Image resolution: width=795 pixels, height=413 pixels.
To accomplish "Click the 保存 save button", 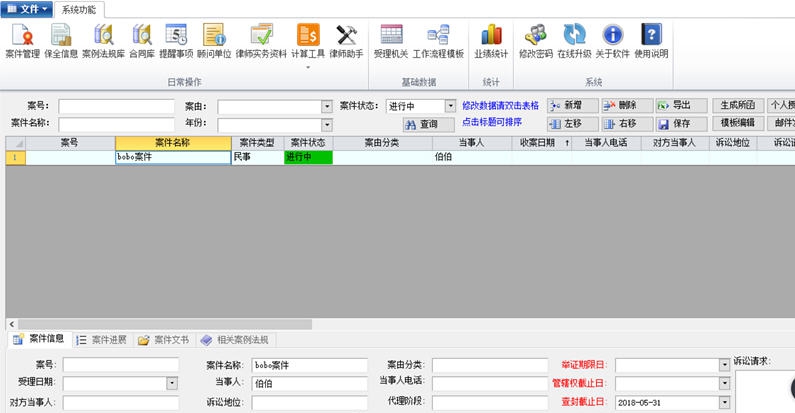I will [681, 124].
